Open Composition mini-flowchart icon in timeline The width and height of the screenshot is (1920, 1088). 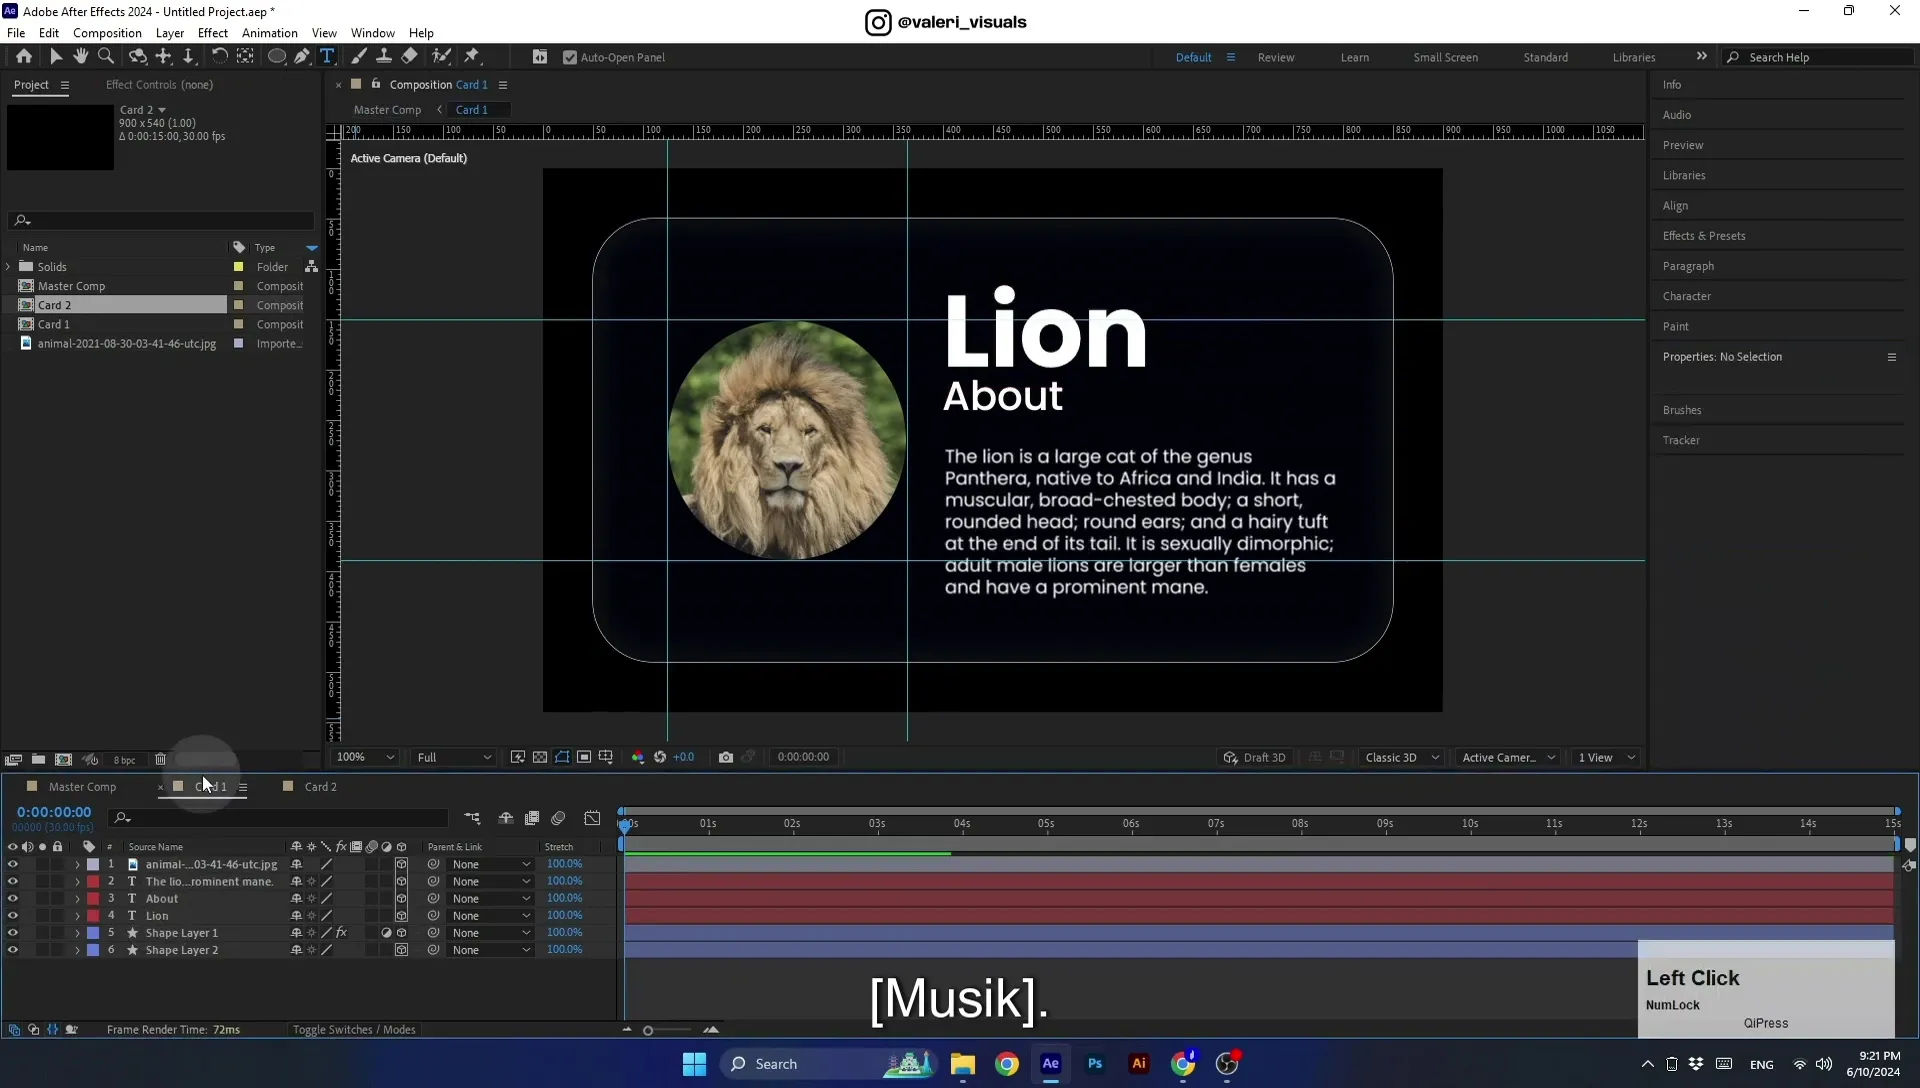coord(472,818)
